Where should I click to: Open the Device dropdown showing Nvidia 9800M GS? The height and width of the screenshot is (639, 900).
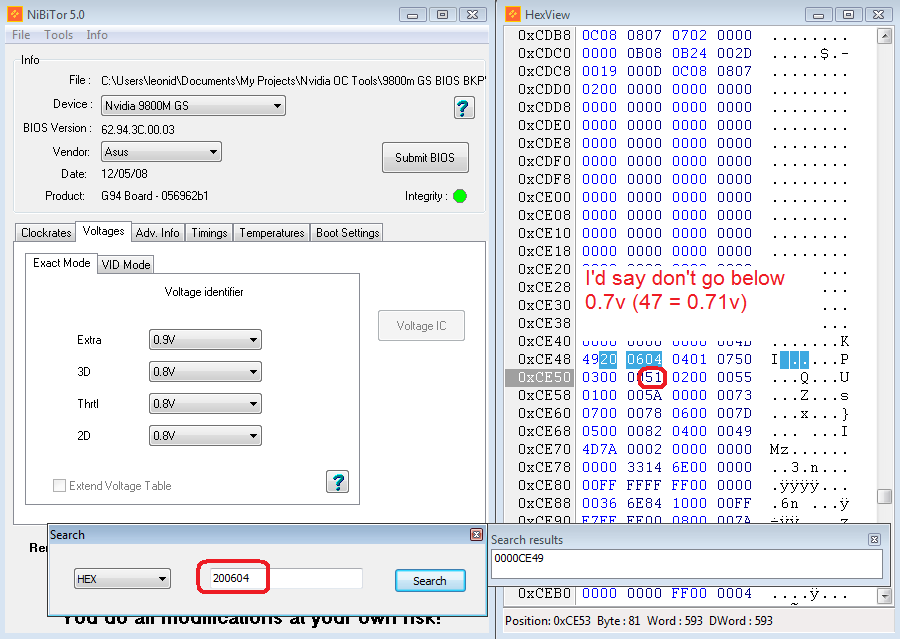tap(193, 106)
